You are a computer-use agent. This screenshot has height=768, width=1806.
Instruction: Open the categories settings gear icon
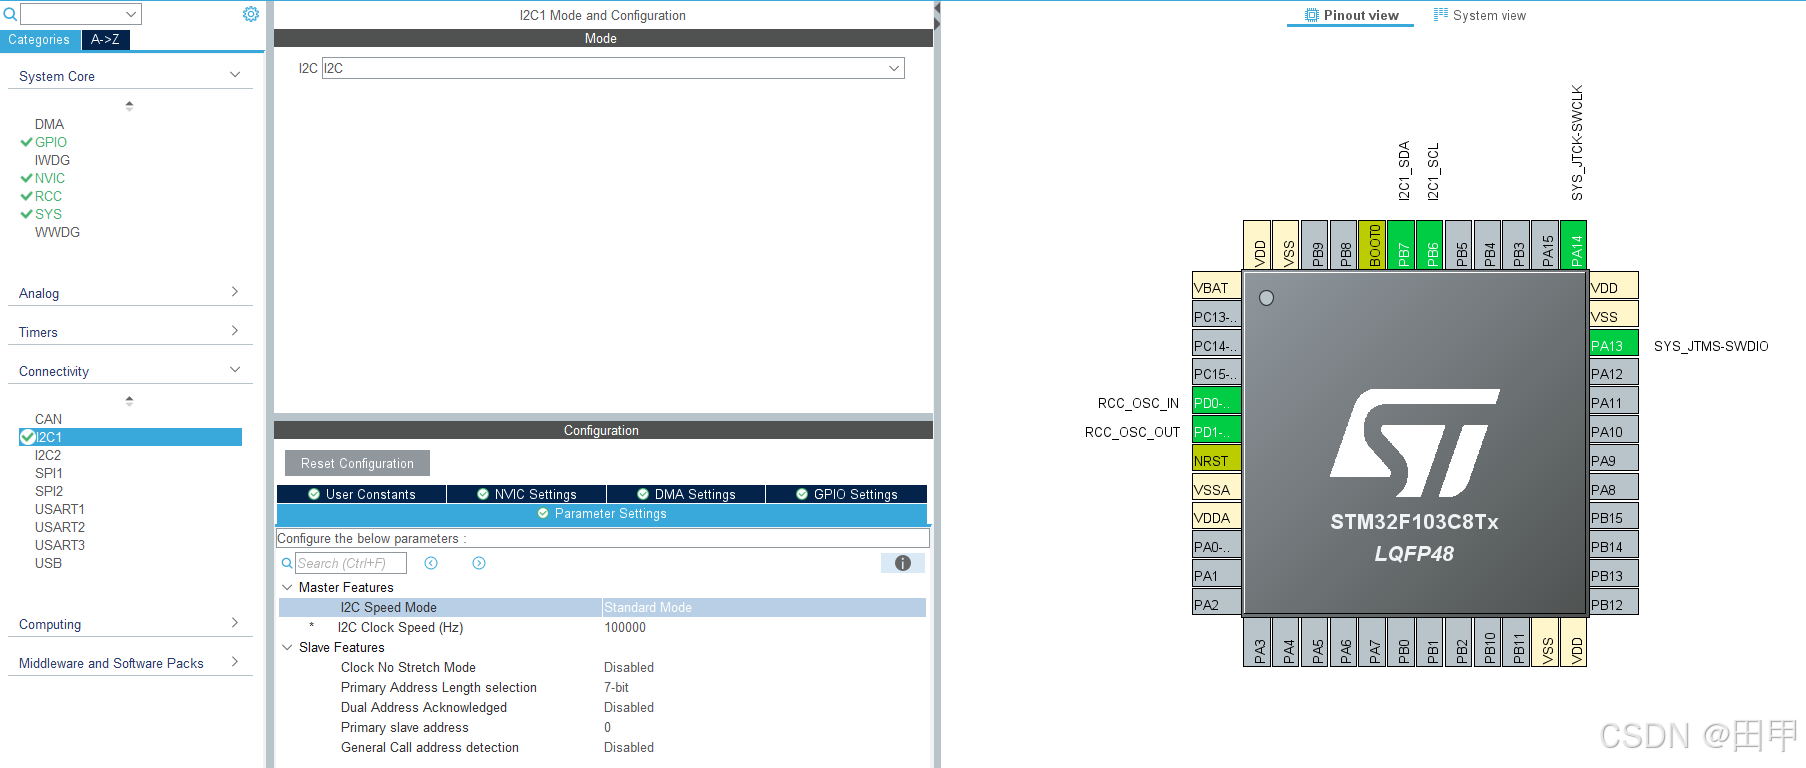pos(251,14)
